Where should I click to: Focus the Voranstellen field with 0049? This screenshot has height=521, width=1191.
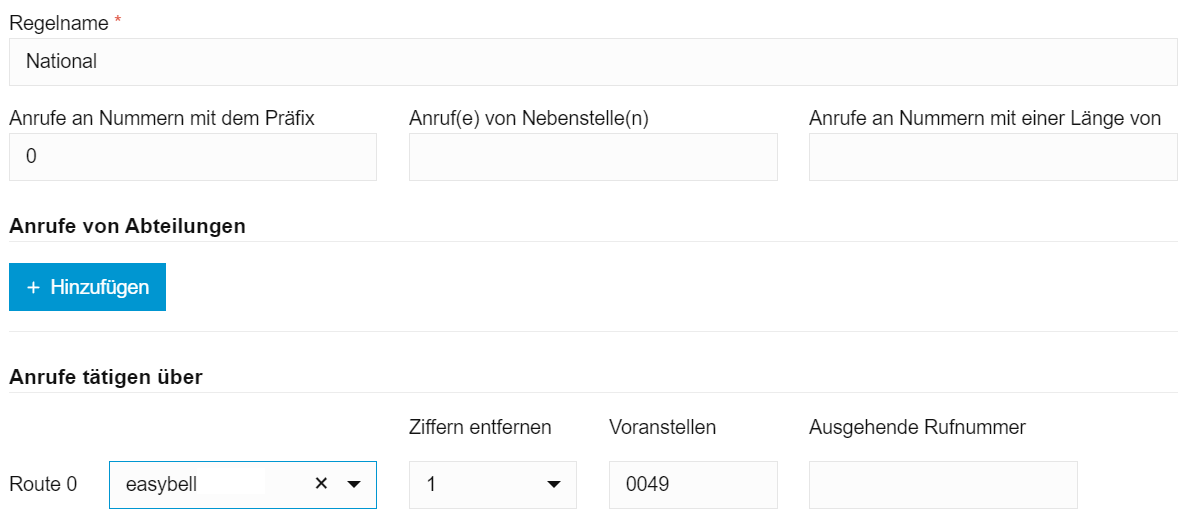tap(693, 485)
